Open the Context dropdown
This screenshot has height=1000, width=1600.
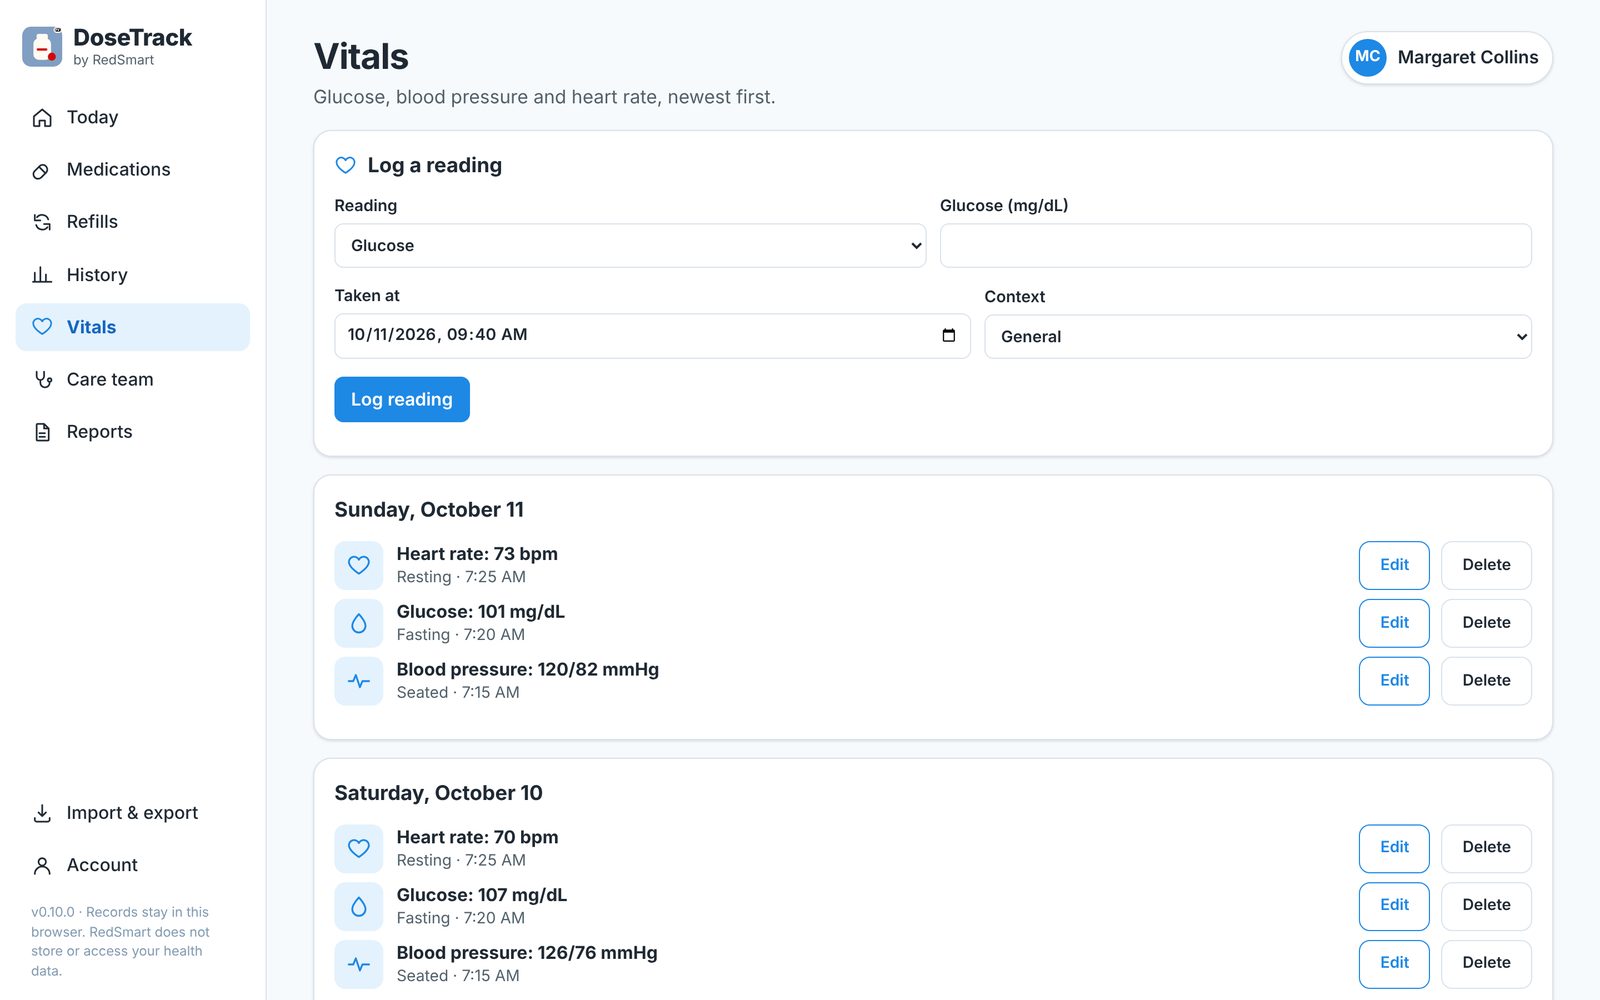click(1258, 337)
